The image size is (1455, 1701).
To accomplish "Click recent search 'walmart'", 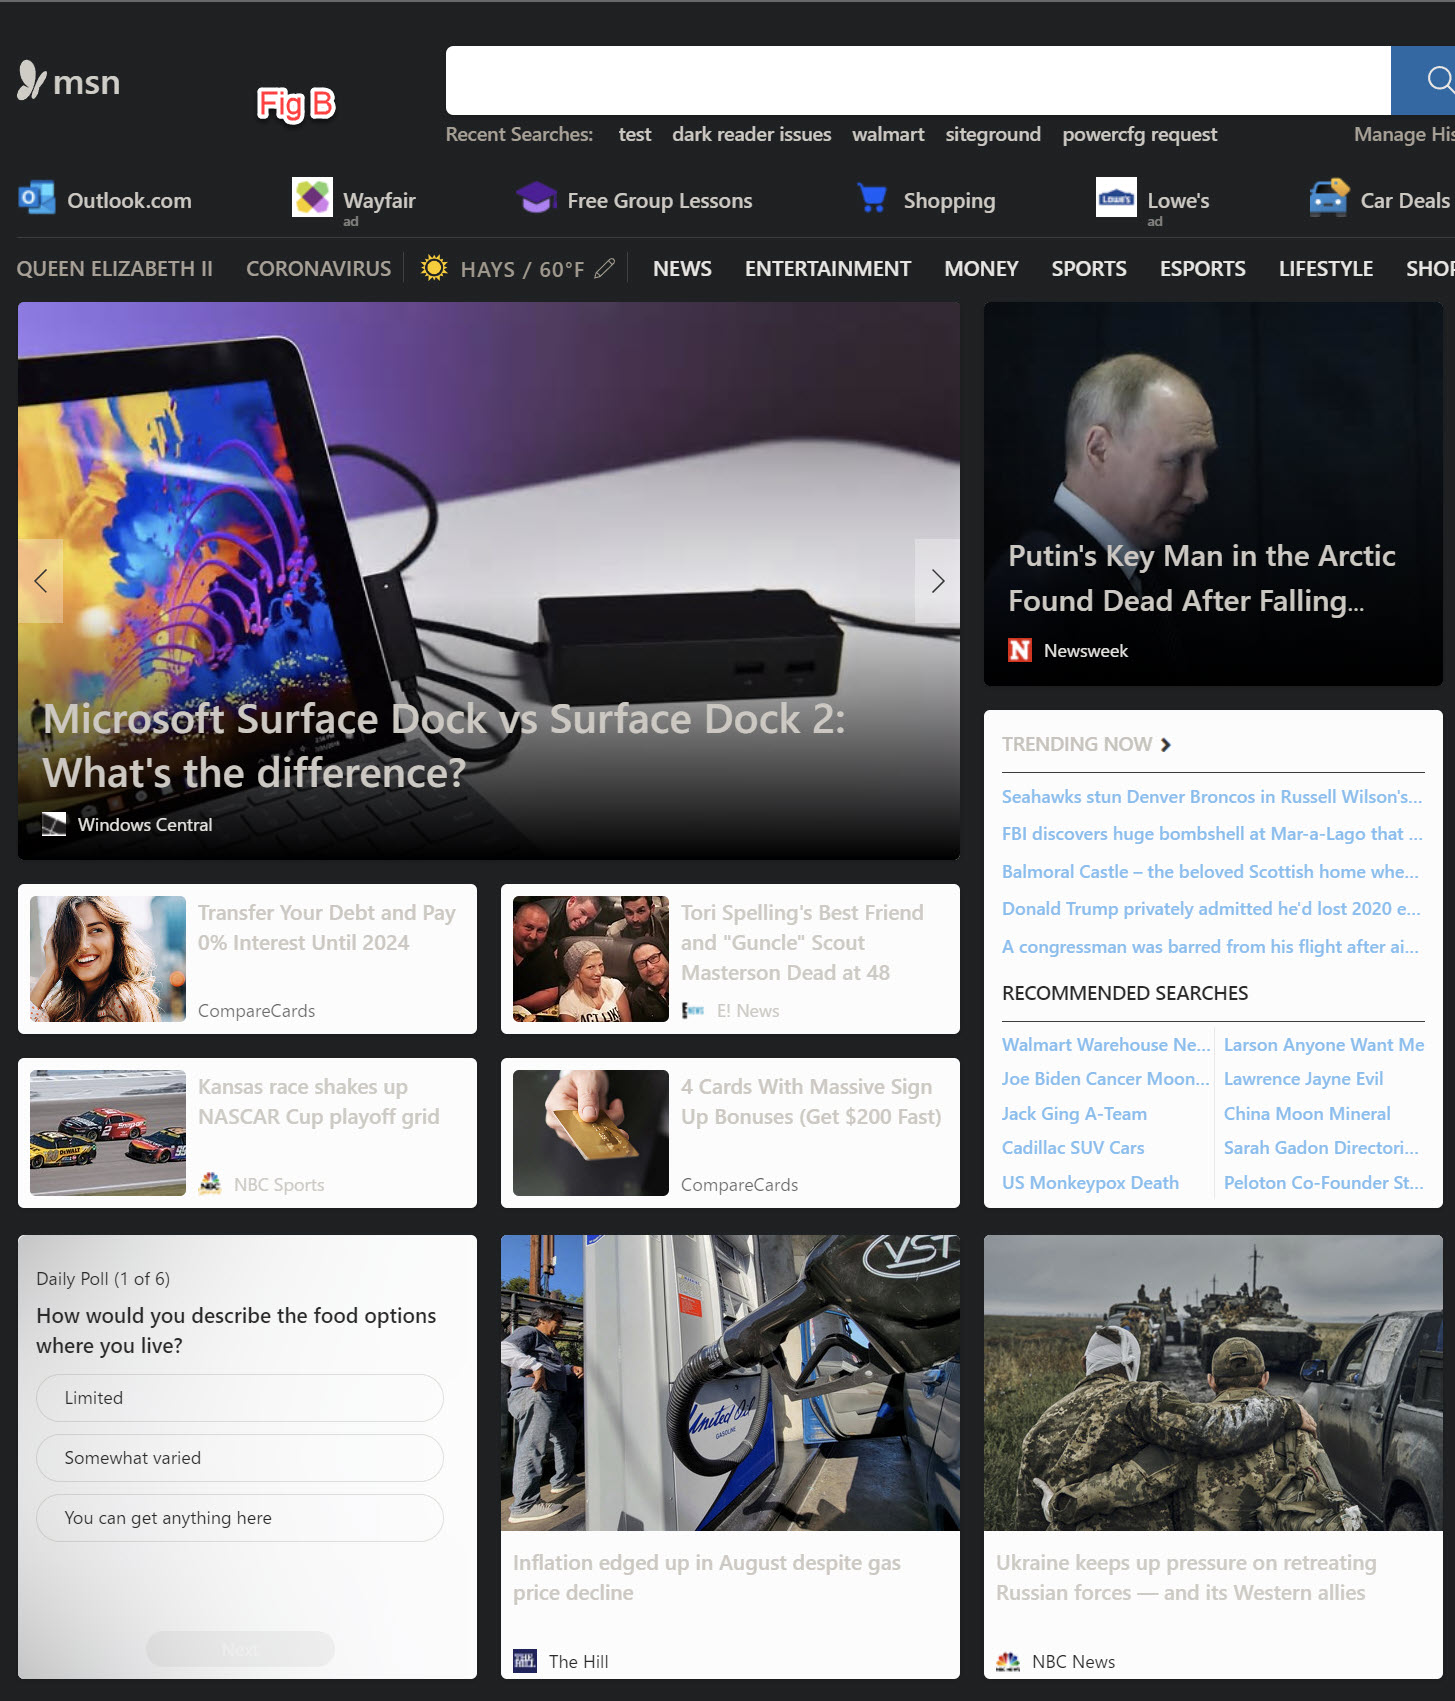I will [888, 134].
